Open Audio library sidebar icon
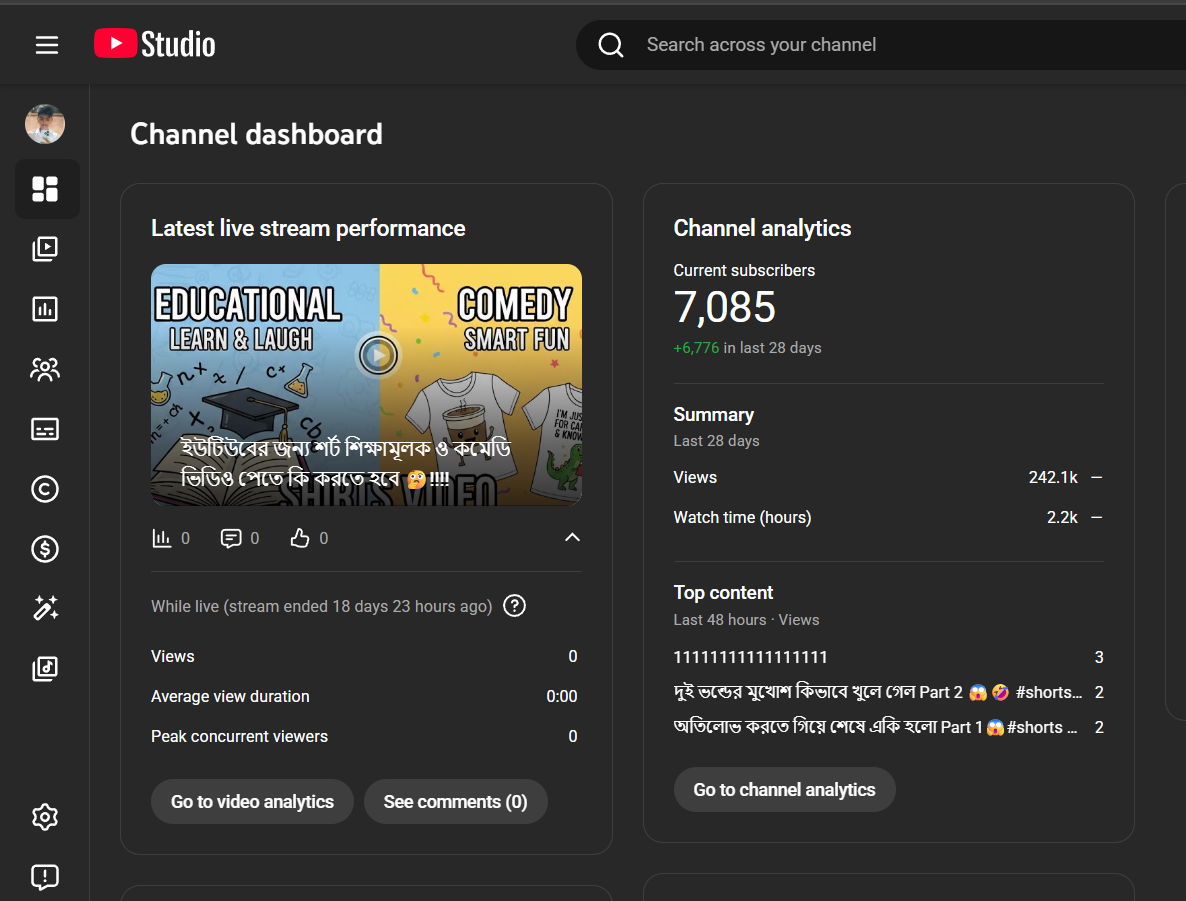This screenshot has height=901, width=1186. [45, 669]
